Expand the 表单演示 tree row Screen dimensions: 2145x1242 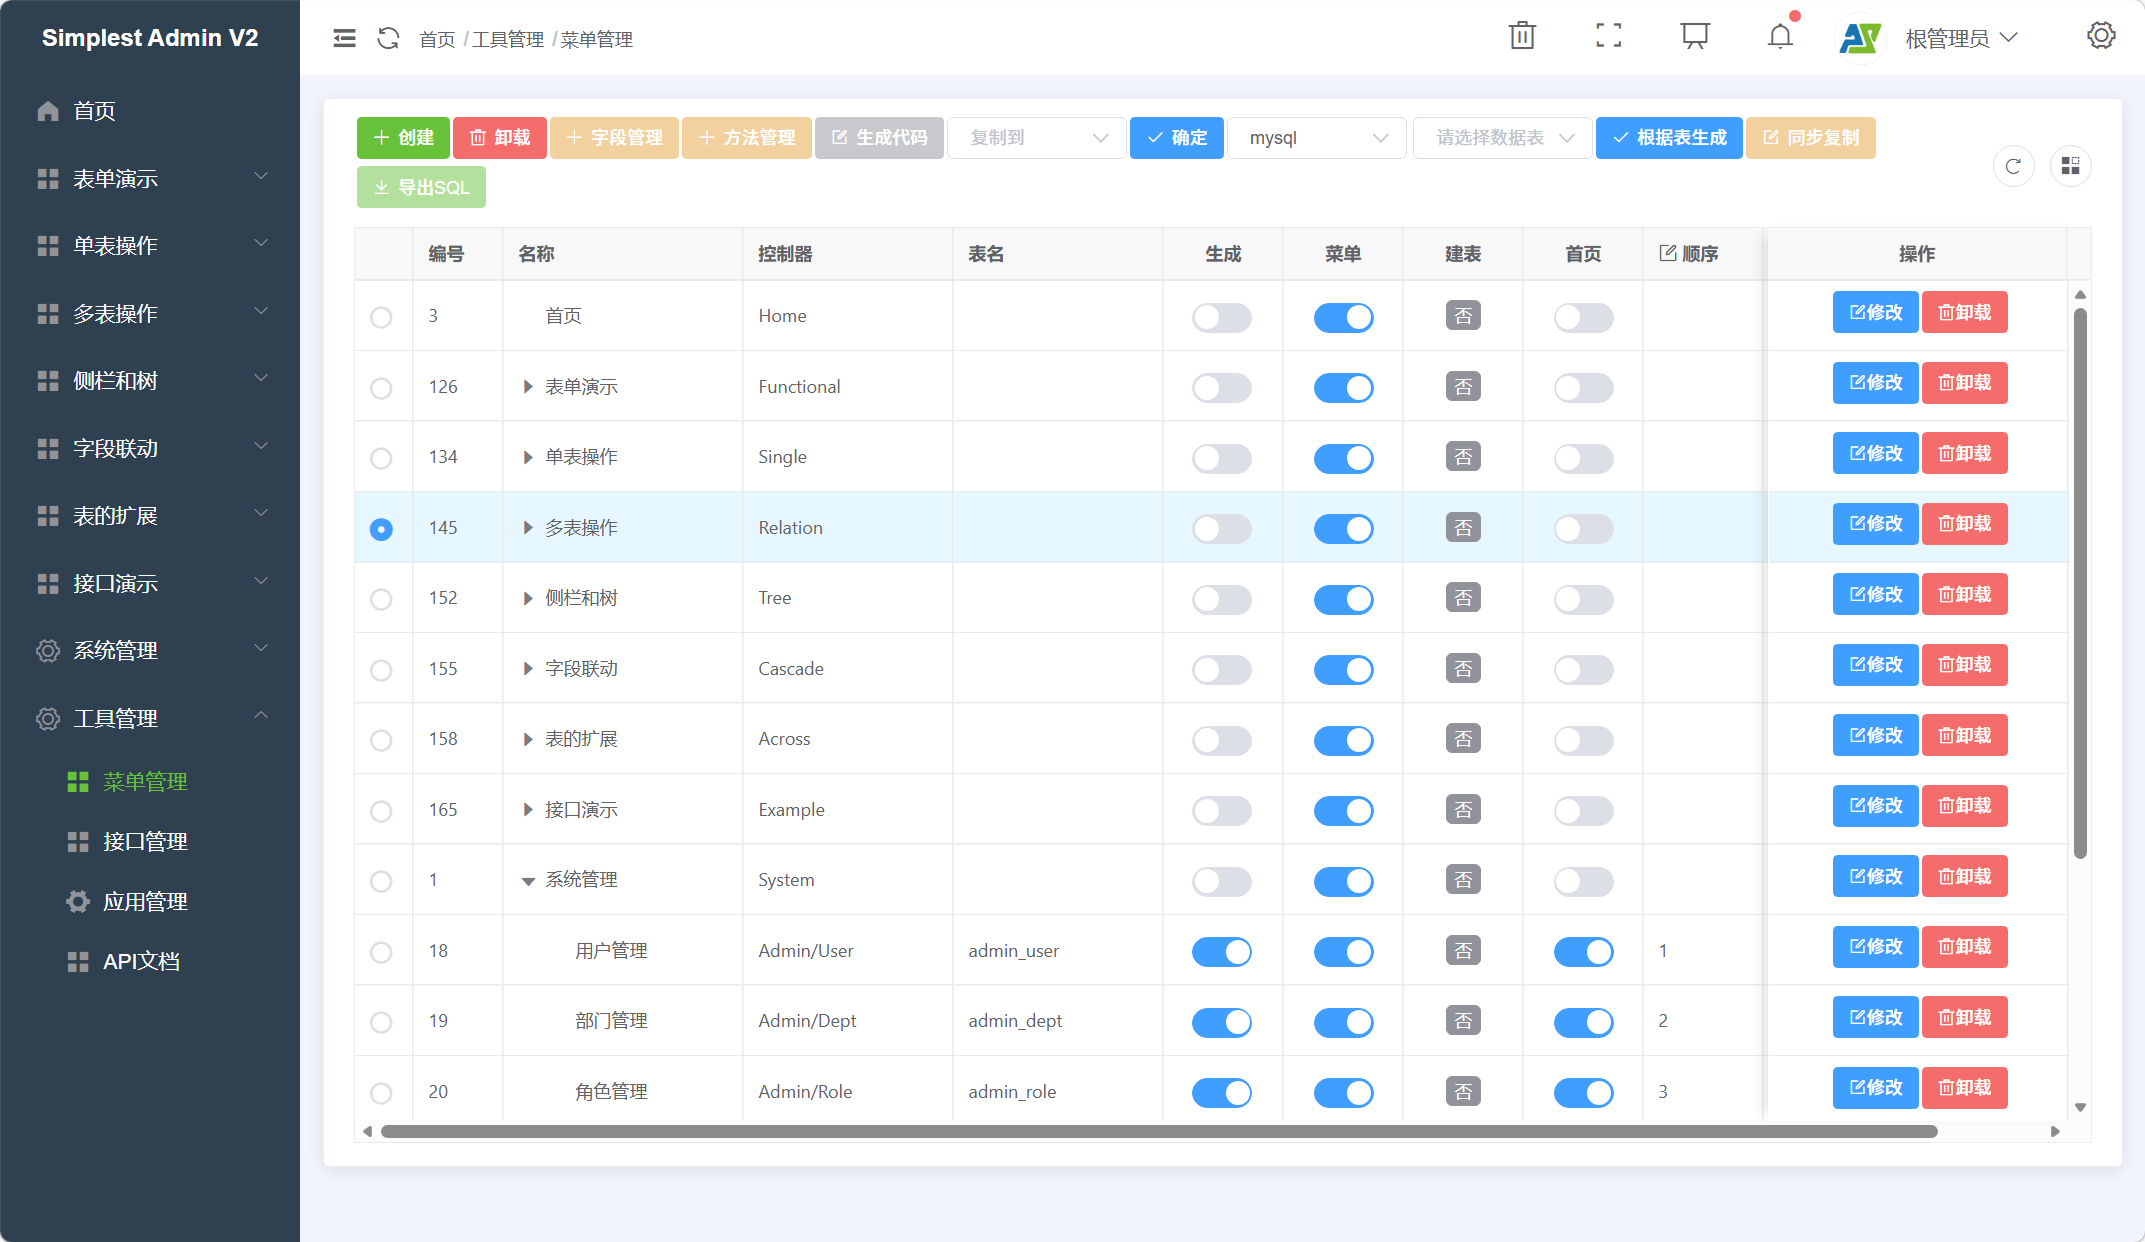(528, 387)
